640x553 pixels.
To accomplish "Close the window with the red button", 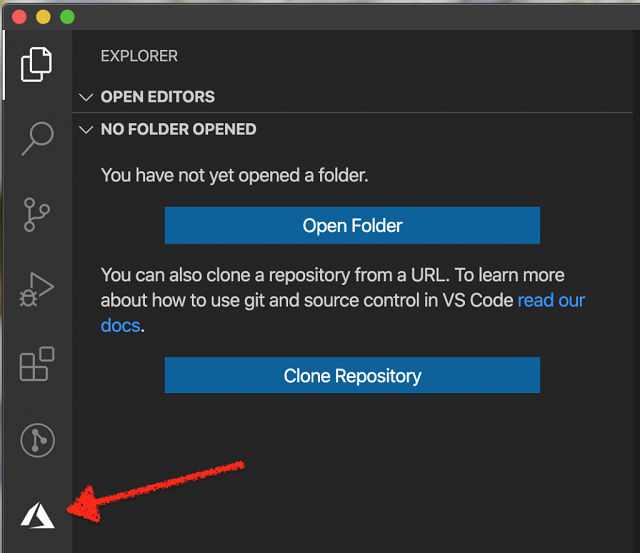I will 19,17.
